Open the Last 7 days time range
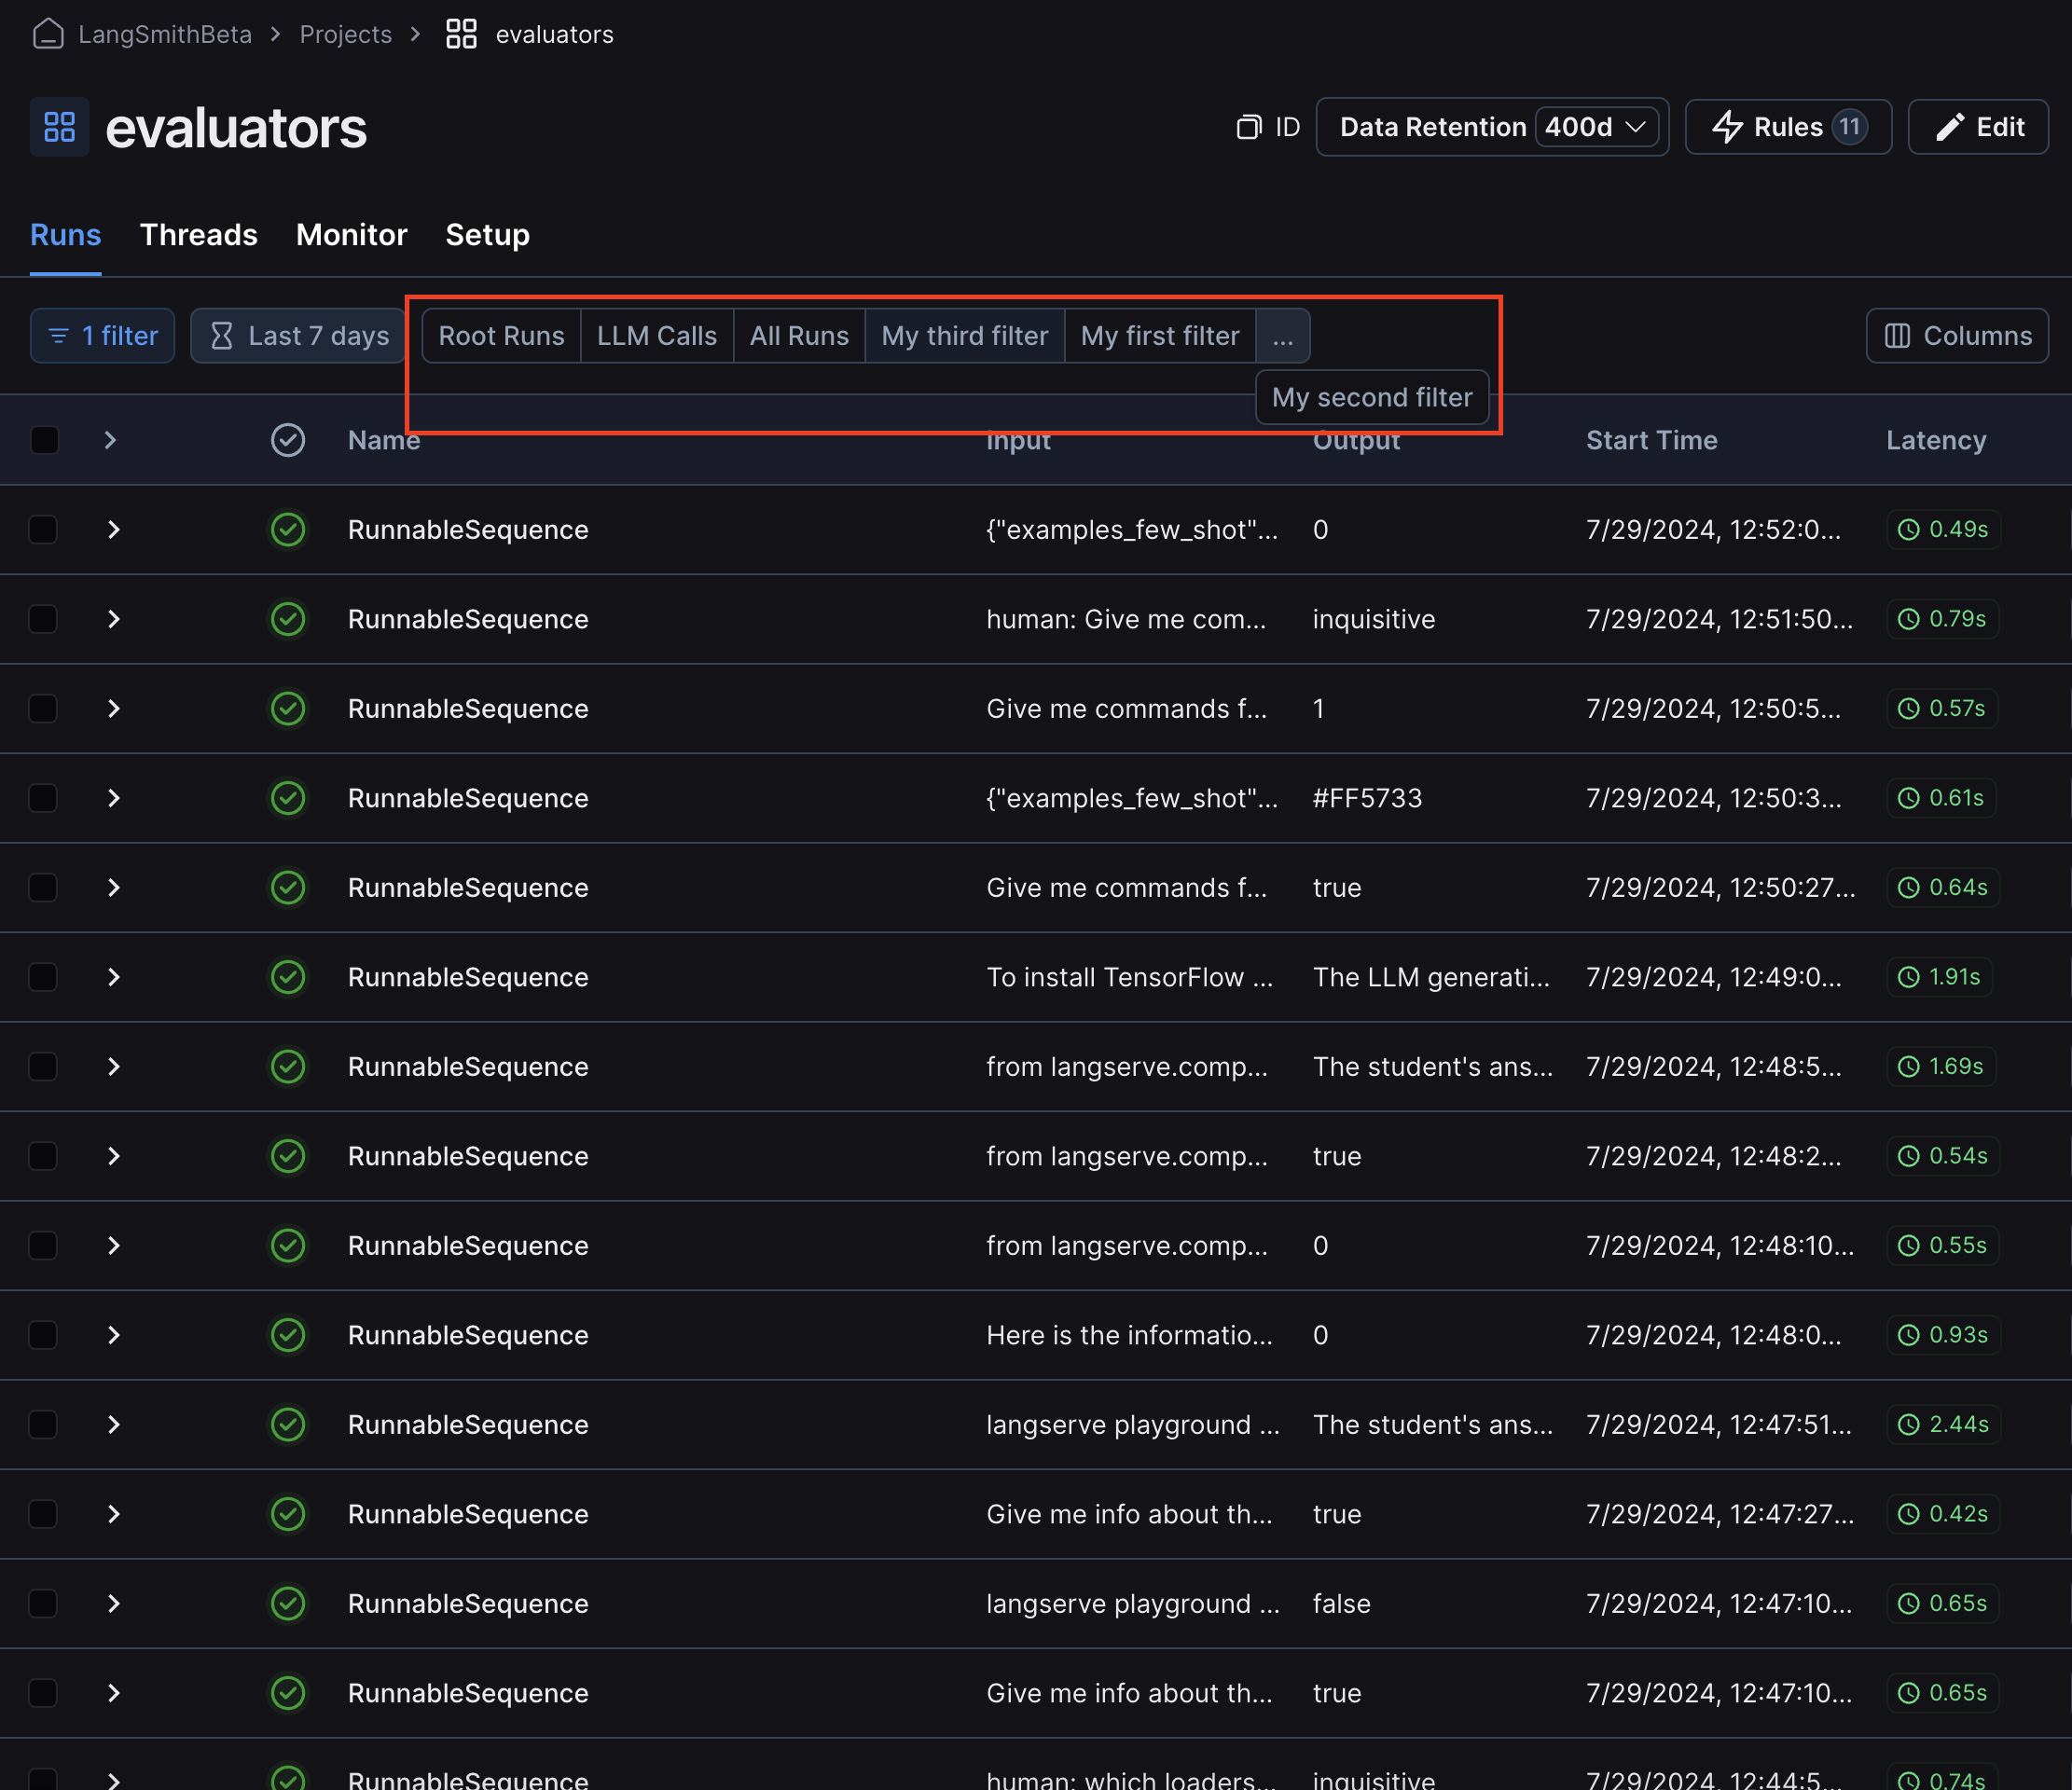The height and width of the screenshot is (1790, 2072). [299, 336]
